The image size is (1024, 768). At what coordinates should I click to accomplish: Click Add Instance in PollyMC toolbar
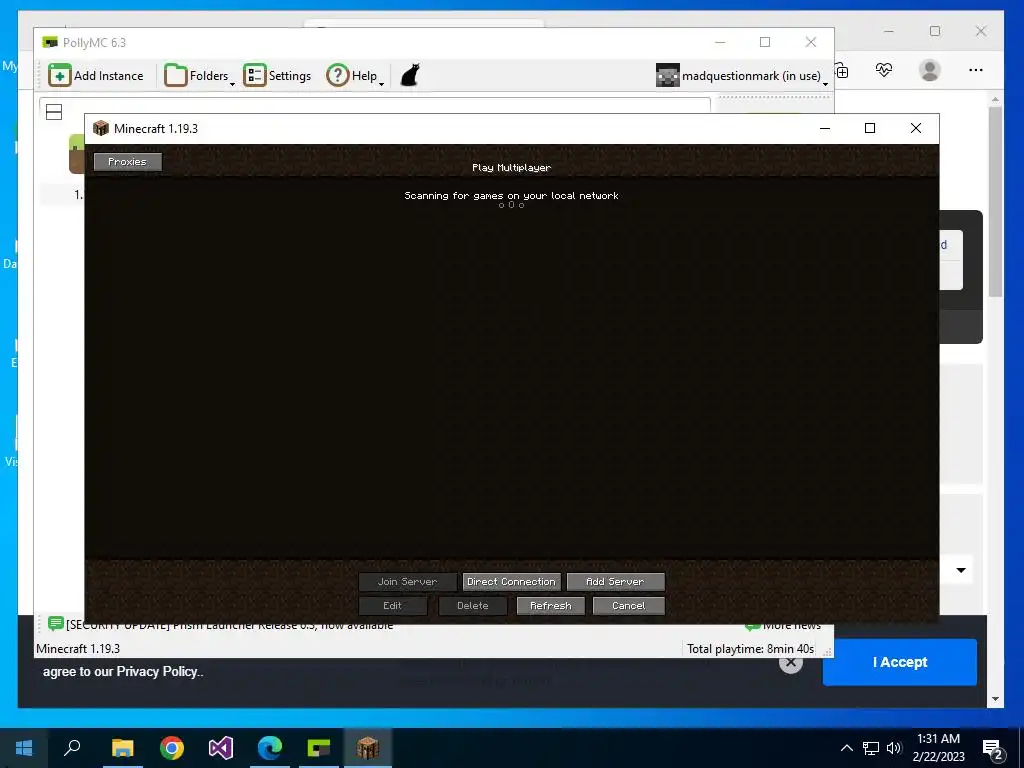click(x=96, y=76)
